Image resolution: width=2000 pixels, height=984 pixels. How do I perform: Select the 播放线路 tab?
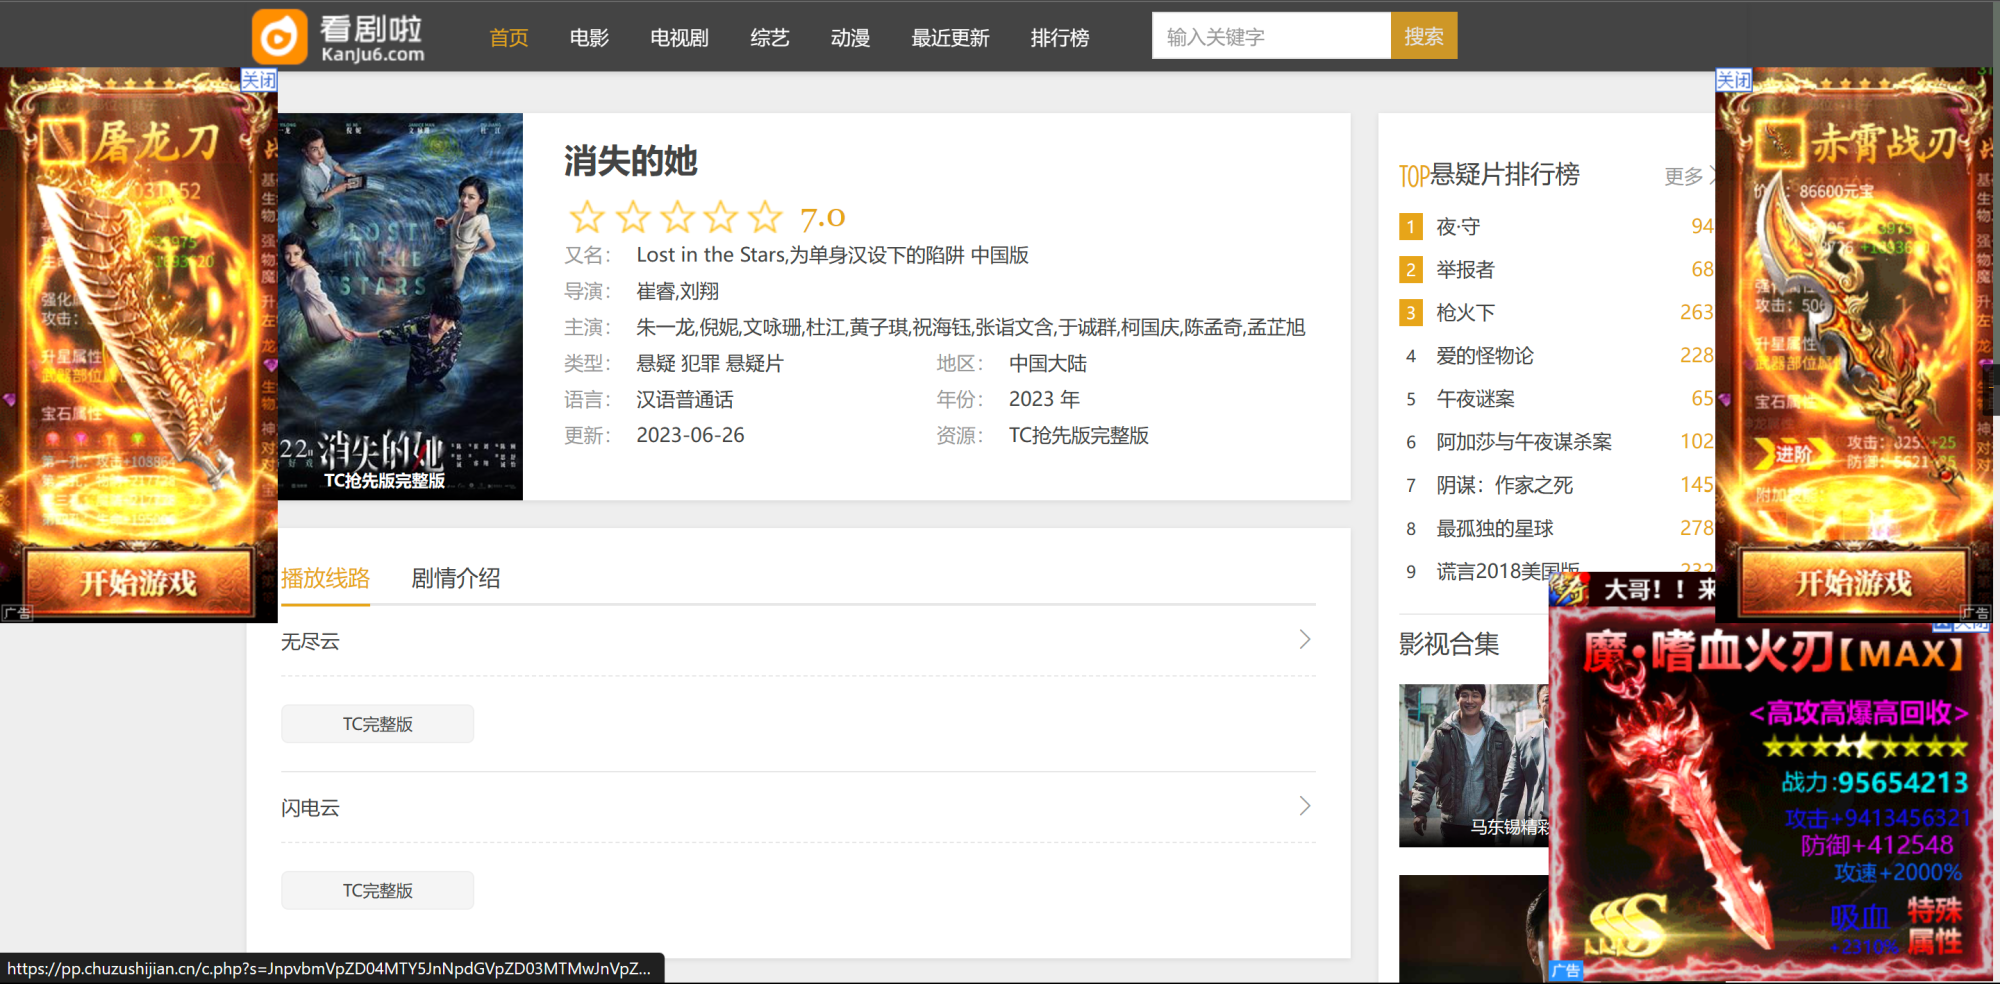pyautogui.click(x=325, y=578)
